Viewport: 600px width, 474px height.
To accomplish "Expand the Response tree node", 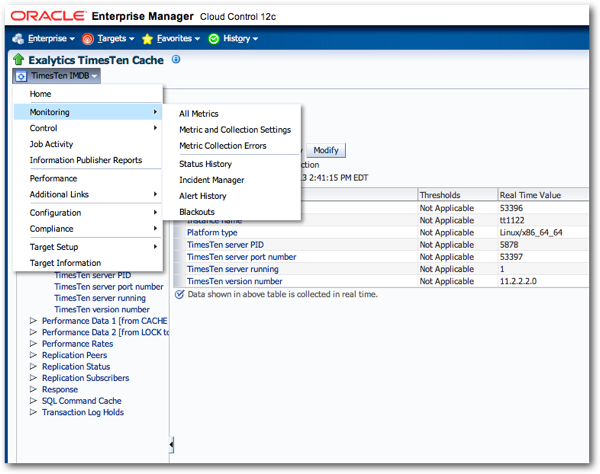I will click(x=34, y=389).
